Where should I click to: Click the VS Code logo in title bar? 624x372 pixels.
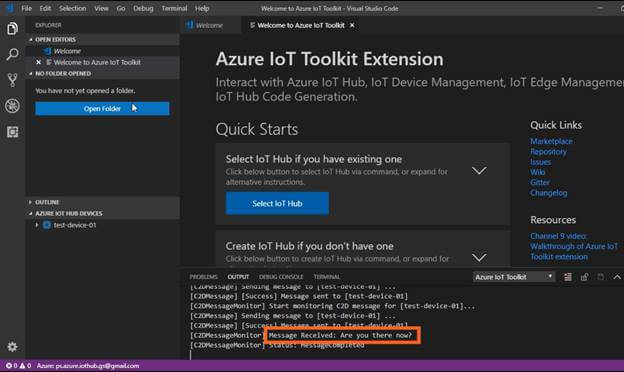(x=10, y=8)
